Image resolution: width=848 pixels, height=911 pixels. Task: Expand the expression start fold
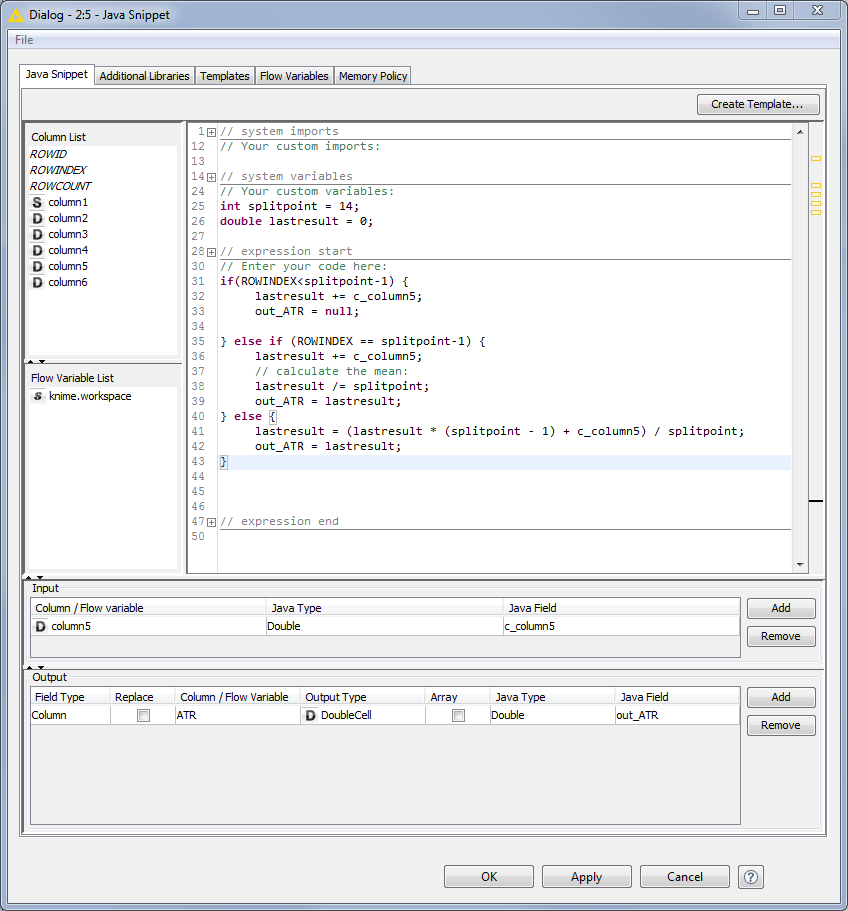(211, 252)
